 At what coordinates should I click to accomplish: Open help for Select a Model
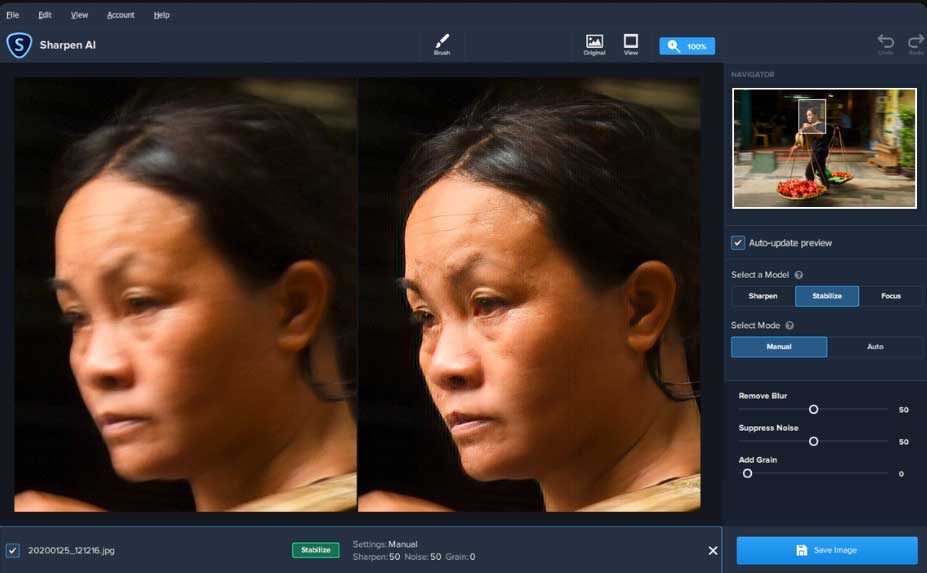(x=799, y=275)
